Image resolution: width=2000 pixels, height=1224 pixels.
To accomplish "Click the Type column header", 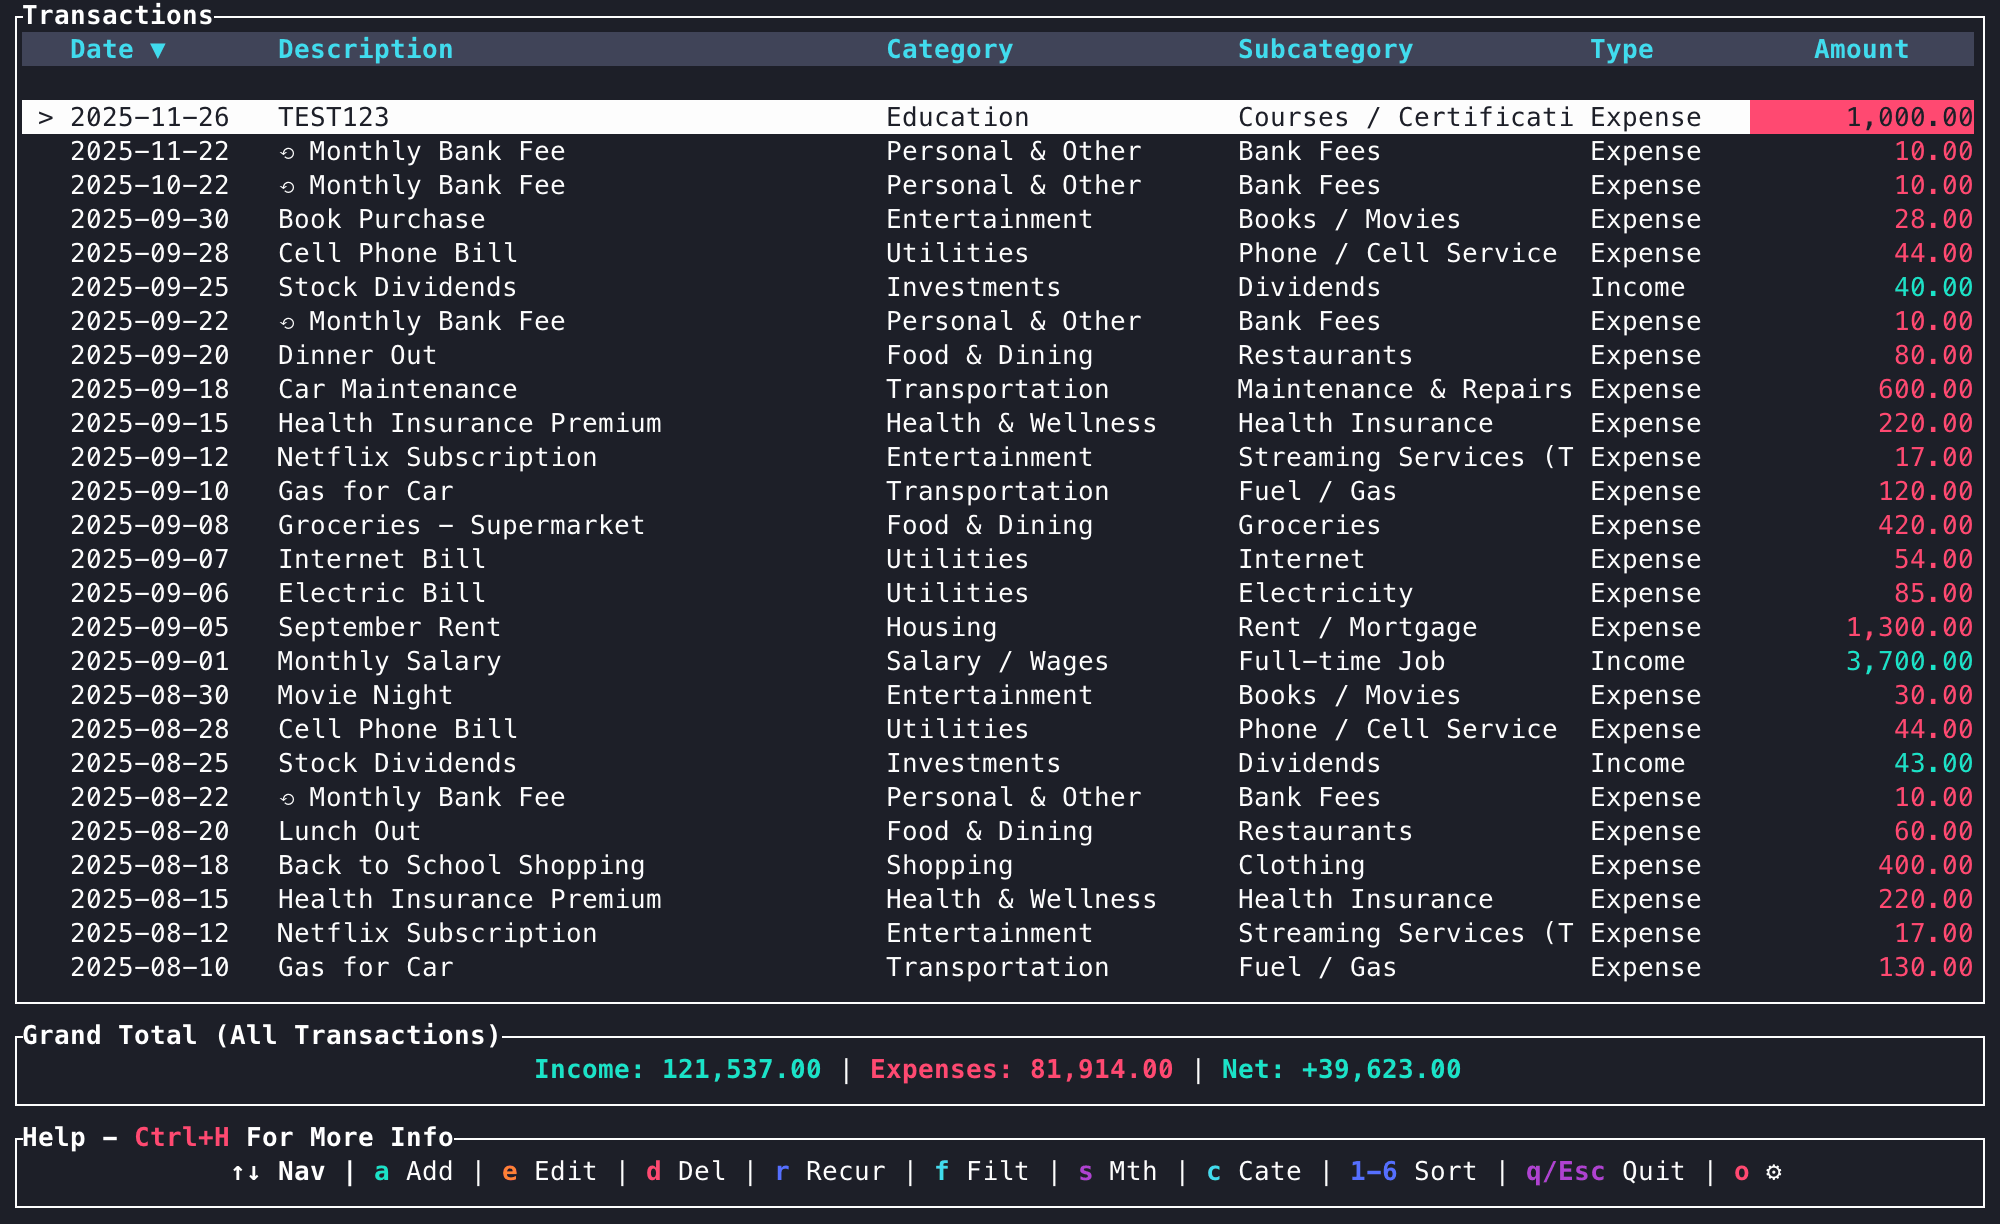I will pos(1621,49).
